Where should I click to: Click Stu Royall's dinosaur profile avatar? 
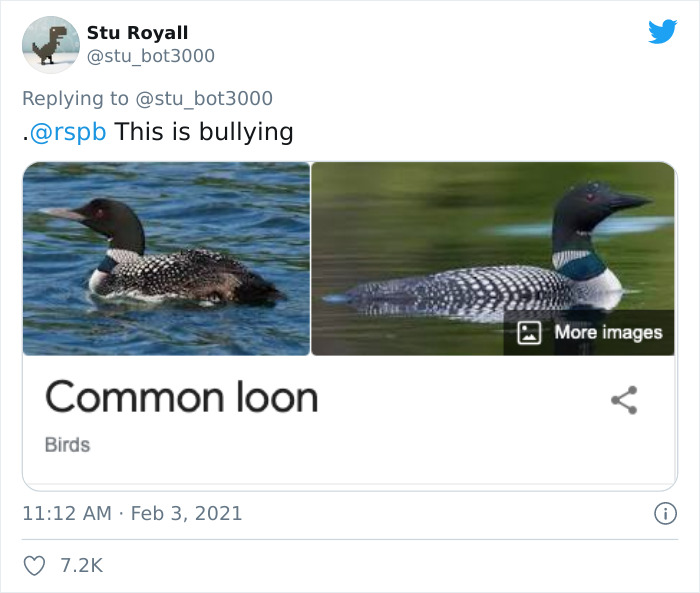tap(50, 45)
